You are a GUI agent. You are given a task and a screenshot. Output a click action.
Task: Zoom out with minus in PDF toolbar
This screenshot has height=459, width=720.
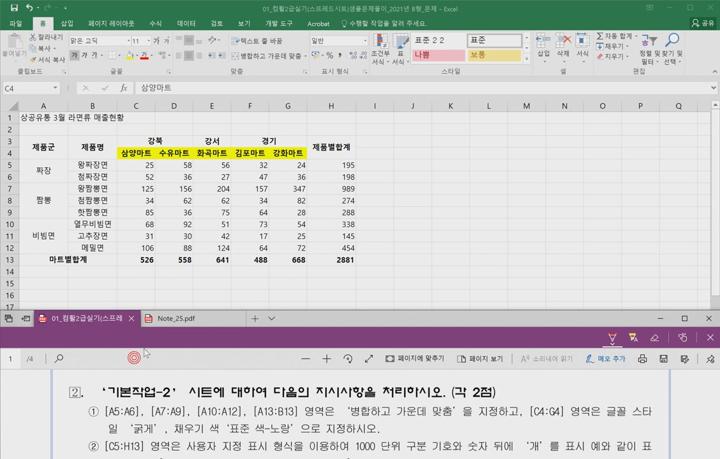coord(305,359)
